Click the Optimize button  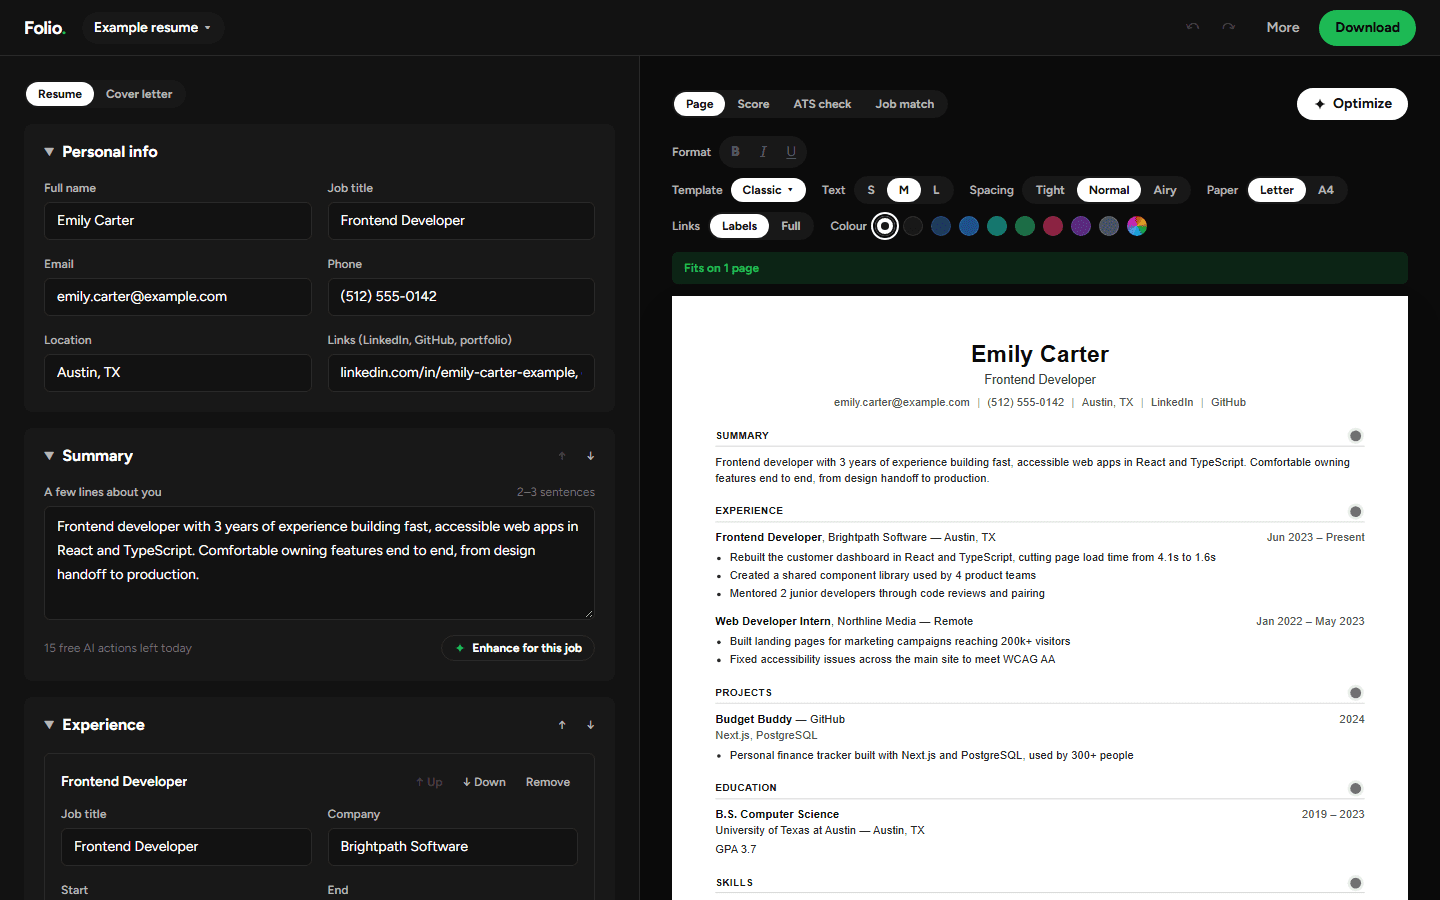1352,104
